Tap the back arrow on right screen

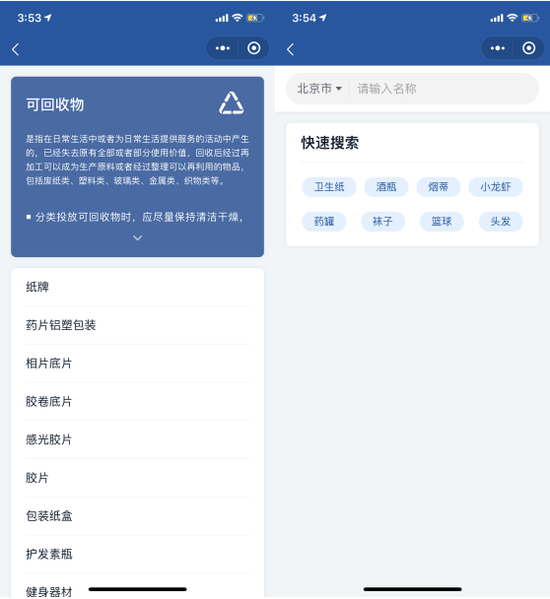[290, 49]
